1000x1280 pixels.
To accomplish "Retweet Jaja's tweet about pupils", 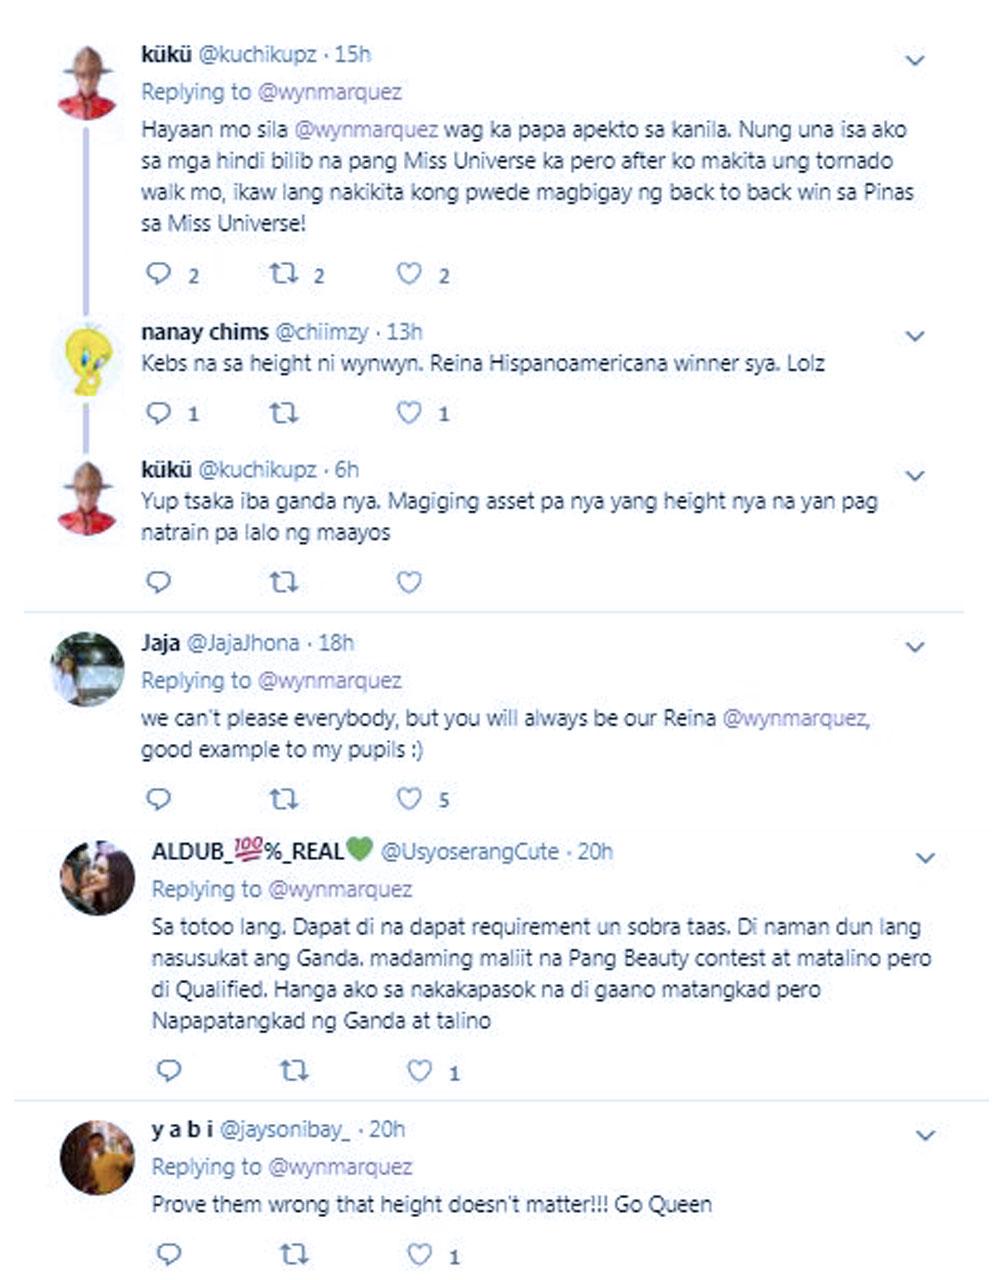I will pyautogui.click(x=285, y=798).
